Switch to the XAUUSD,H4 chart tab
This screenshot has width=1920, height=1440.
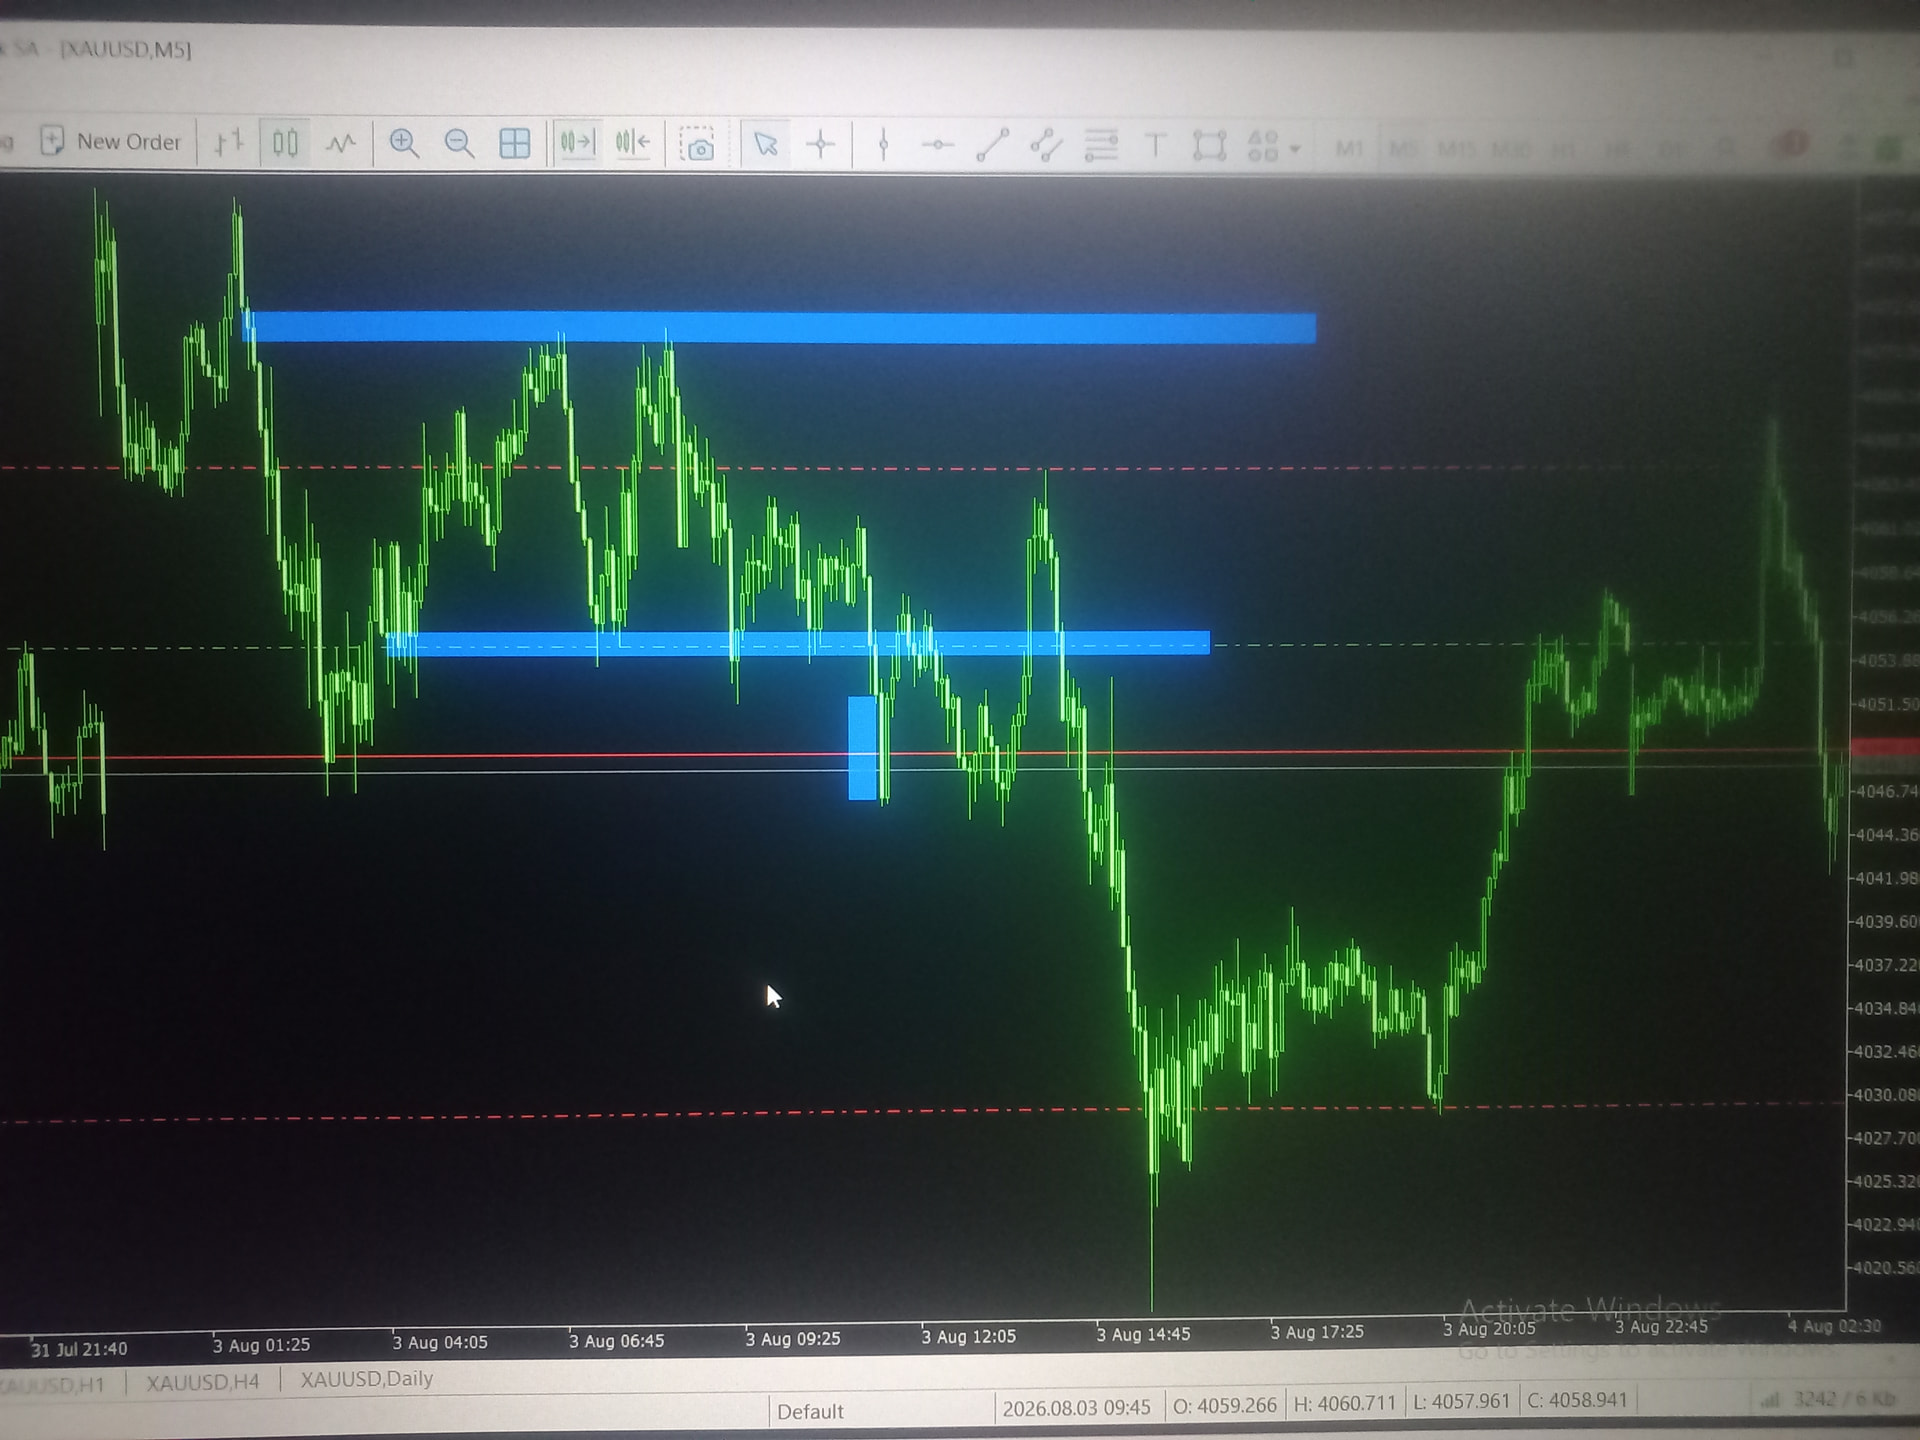coord(202,1382)
